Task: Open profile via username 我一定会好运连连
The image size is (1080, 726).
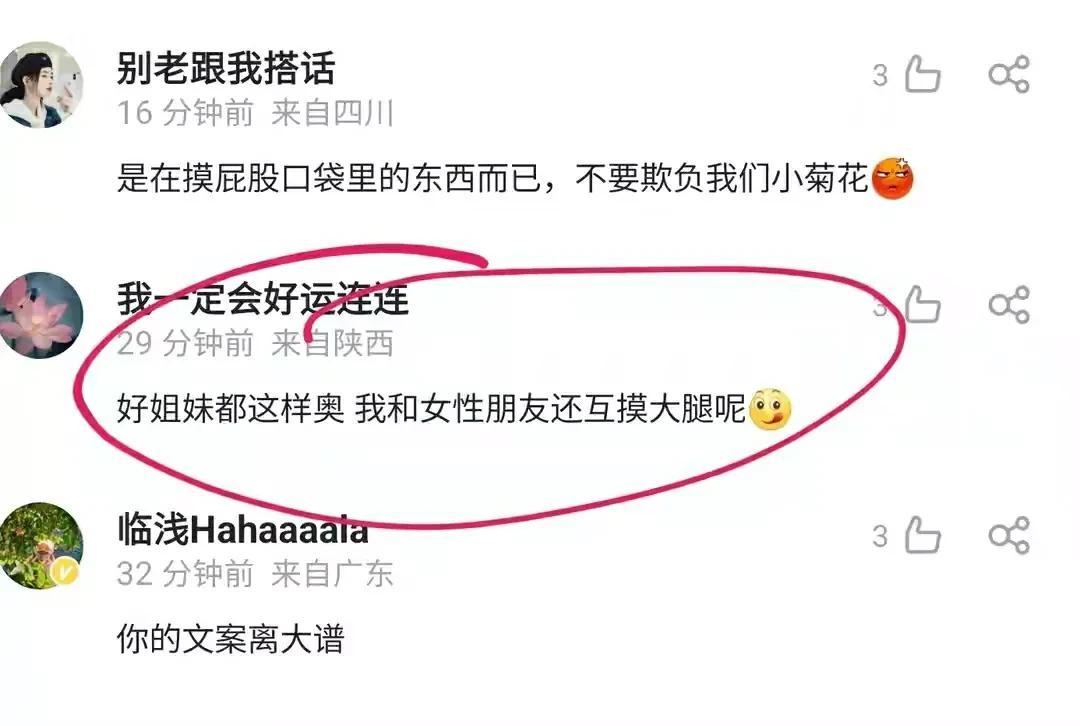Action: (x=262, y=299)
